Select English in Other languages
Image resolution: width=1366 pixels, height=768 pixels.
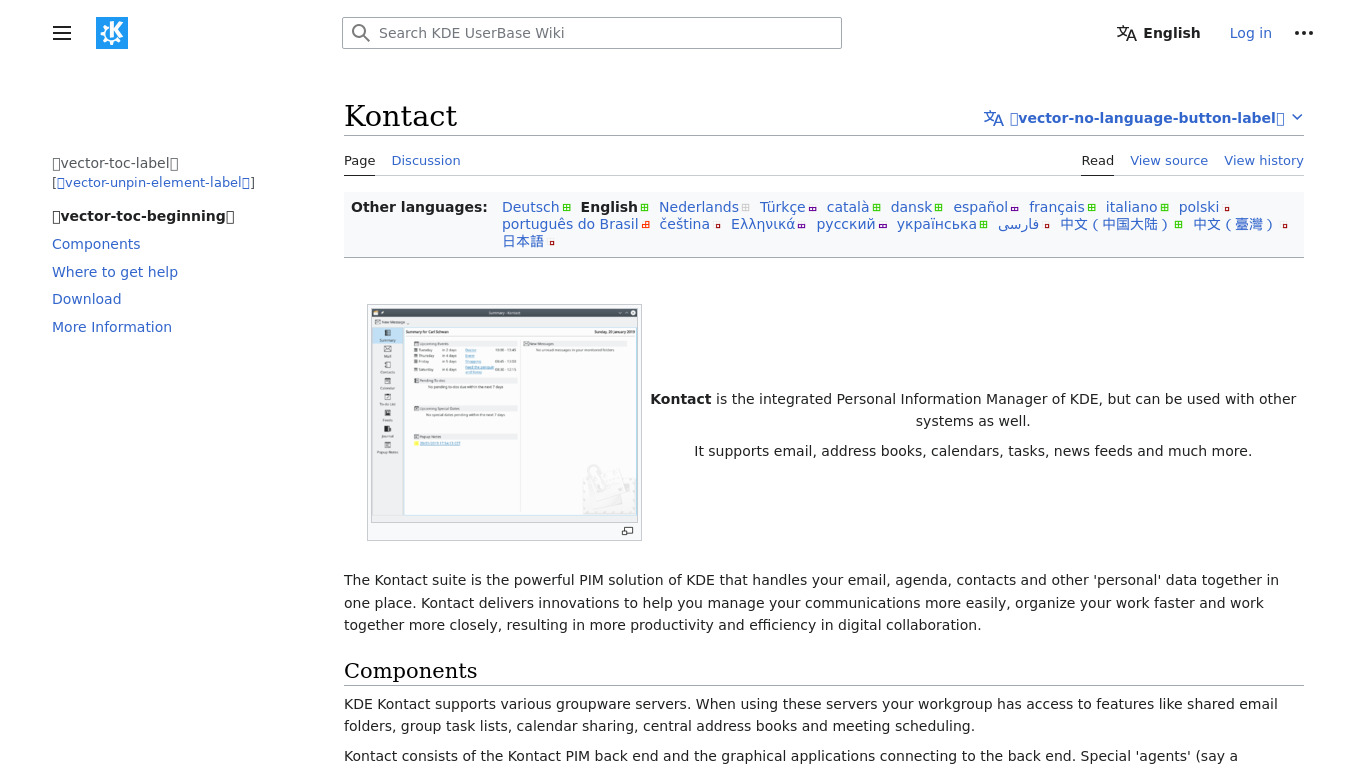pos(609,207)
